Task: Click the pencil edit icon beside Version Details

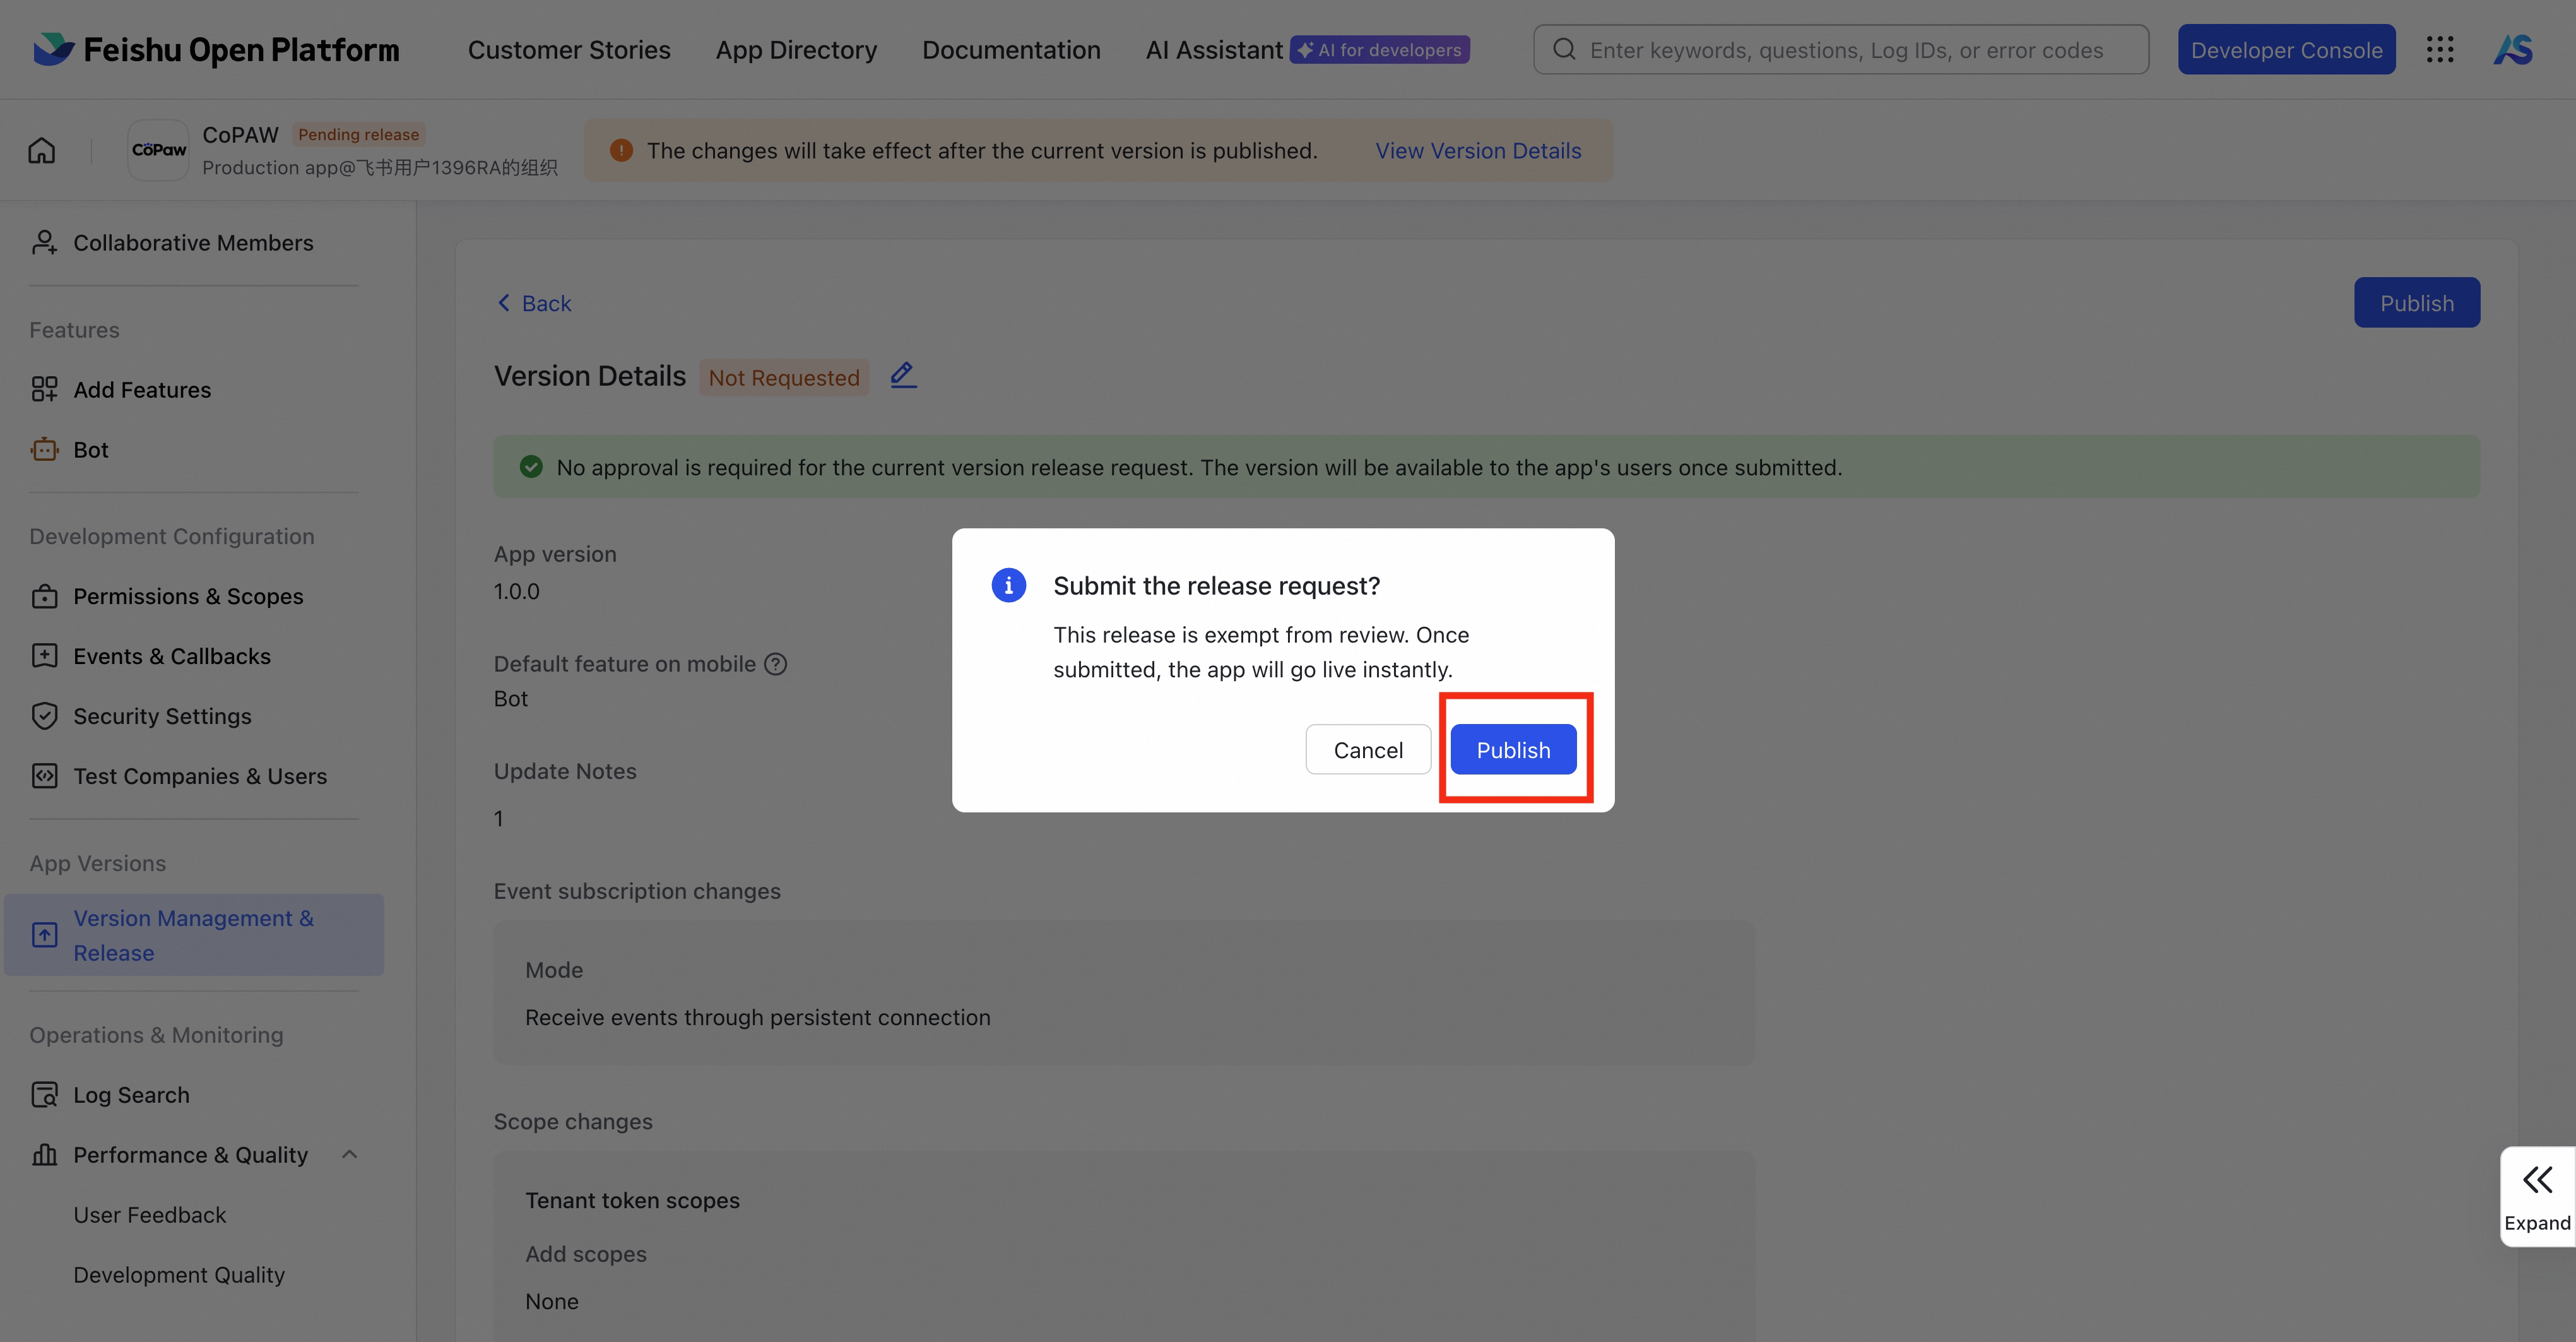Action: click(x=903, y=375)
